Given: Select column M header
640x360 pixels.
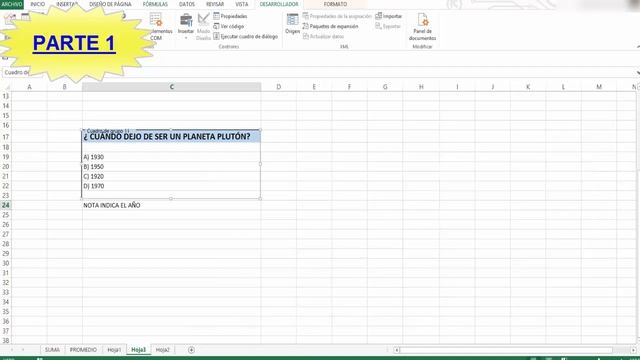Looking at the screenshot, I should click(599, 87).
